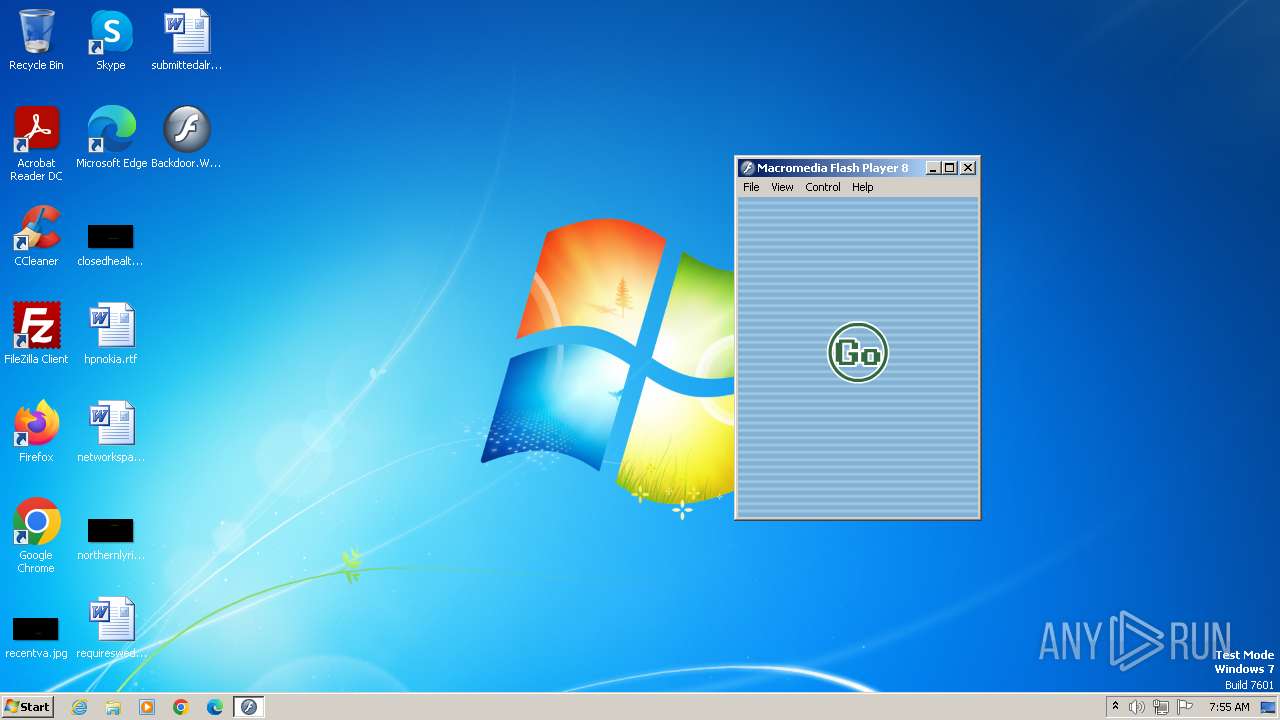Close the Macromedia Flash Player window

tap(968, 168)
